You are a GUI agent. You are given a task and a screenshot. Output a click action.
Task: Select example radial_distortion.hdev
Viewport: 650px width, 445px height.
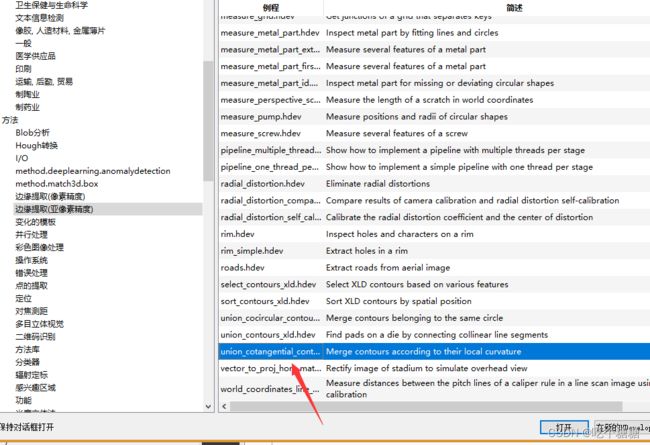tap(434, 184)
